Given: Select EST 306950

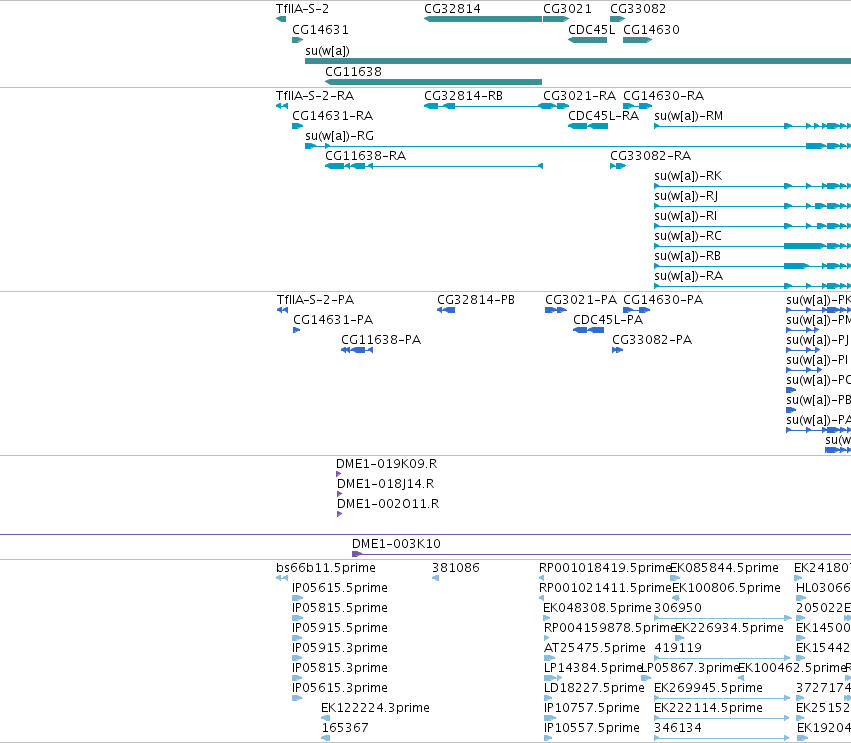Looking at the screenshot, I should pos(678,608).
